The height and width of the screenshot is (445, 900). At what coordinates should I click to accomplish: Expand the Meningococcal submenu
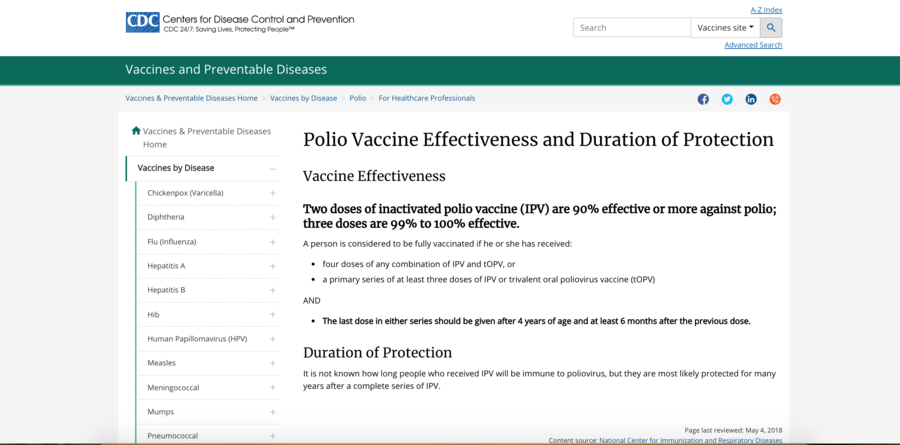[273, 388]
